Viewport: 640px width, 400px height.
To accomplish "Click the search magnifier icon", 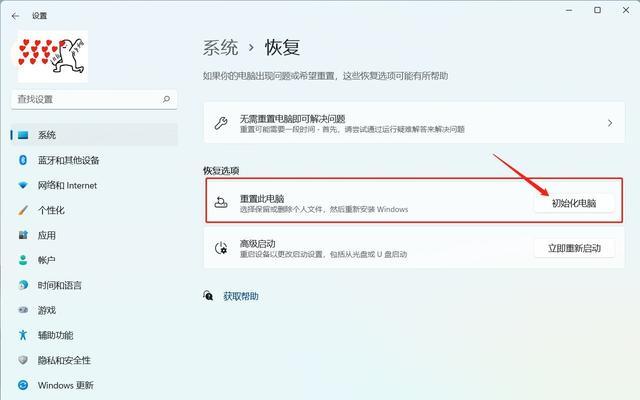I will pyautogui.click(x=166, y=99).
